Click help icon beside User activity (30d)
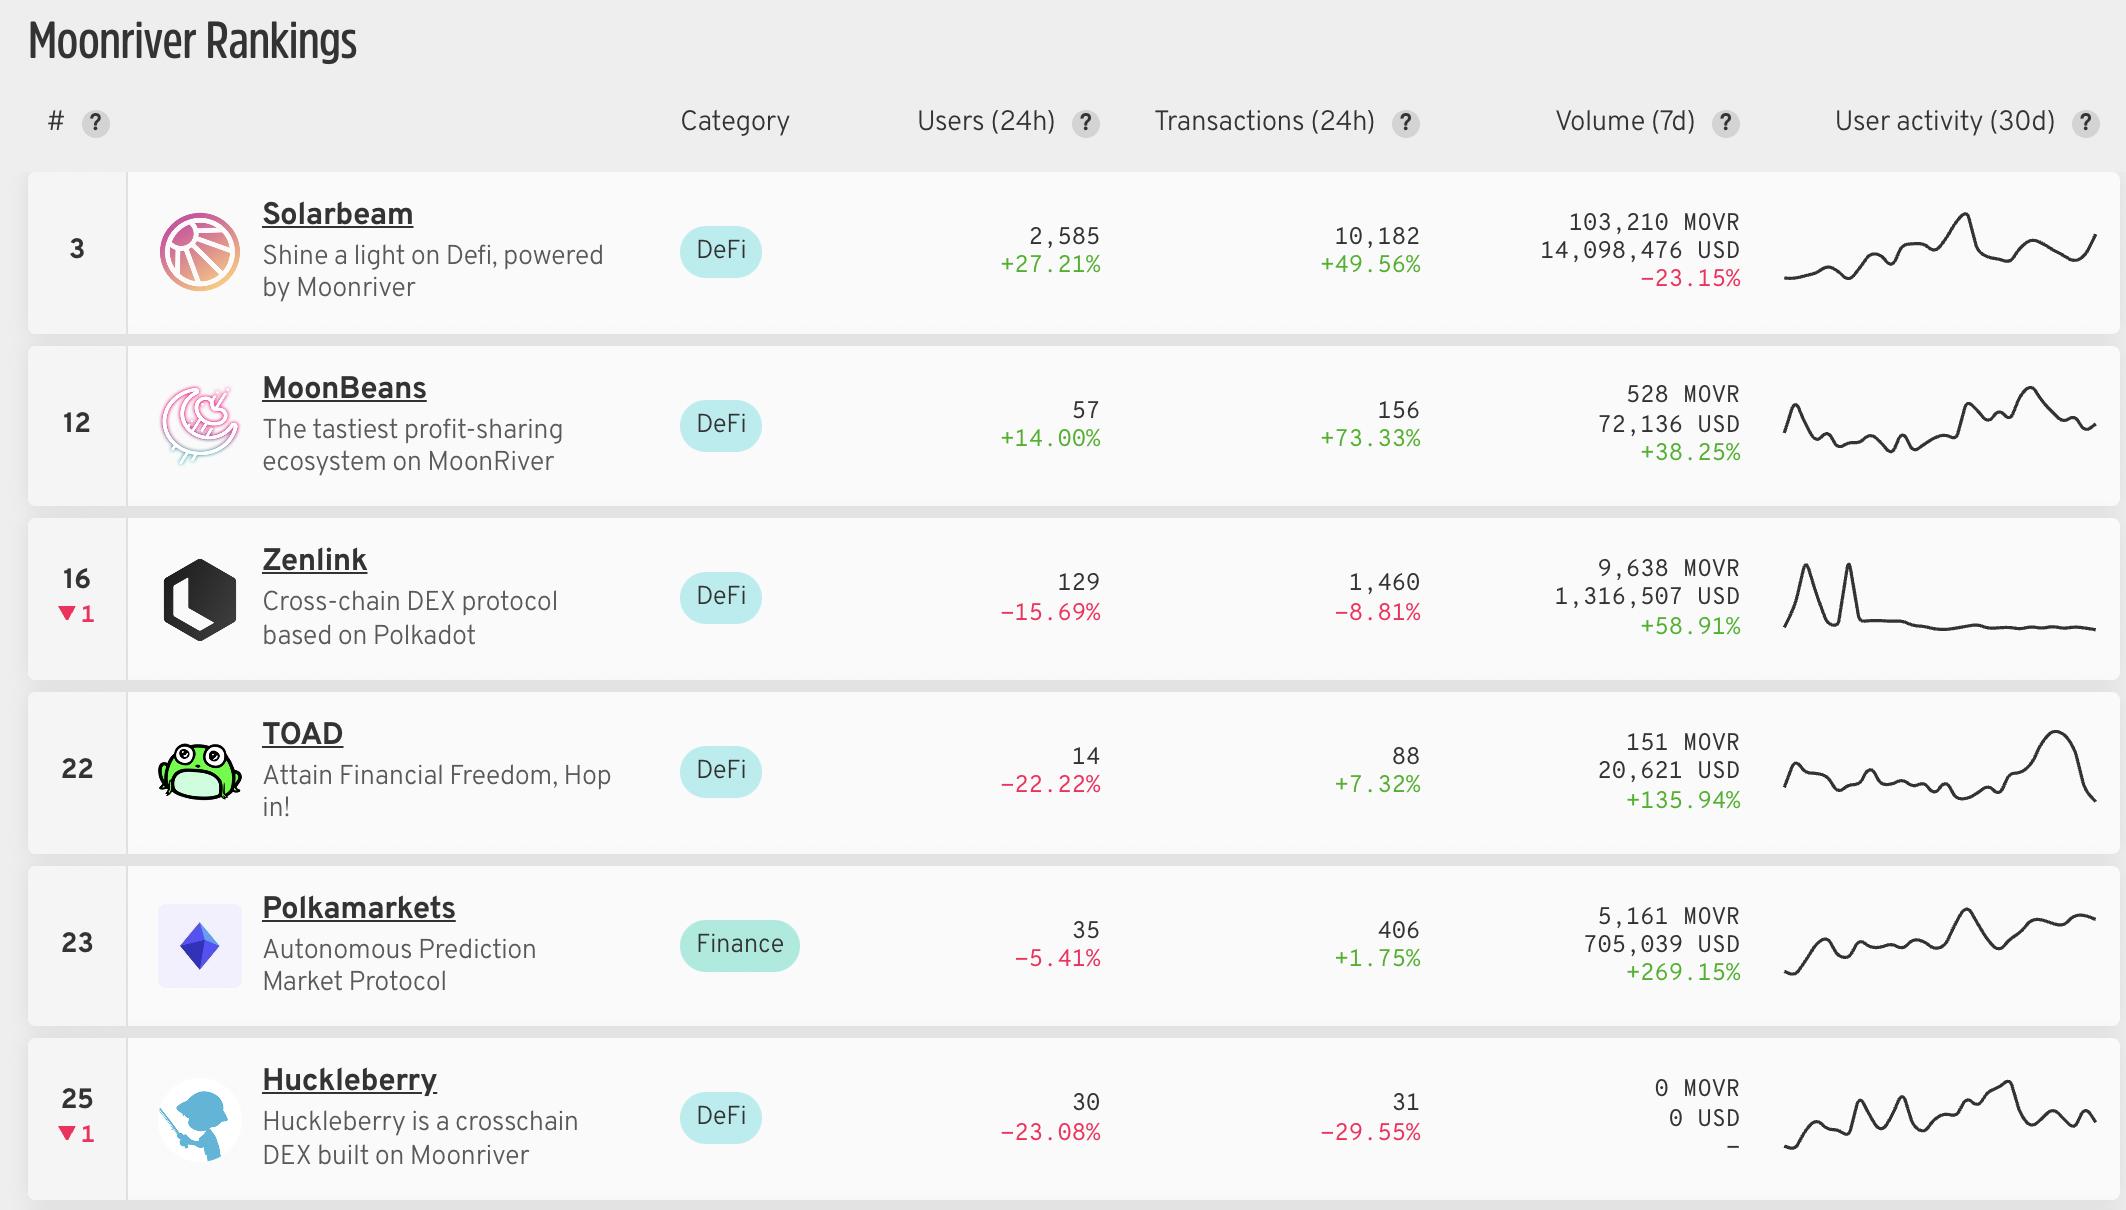The image size is (2126, 1210). [2085, 123]
